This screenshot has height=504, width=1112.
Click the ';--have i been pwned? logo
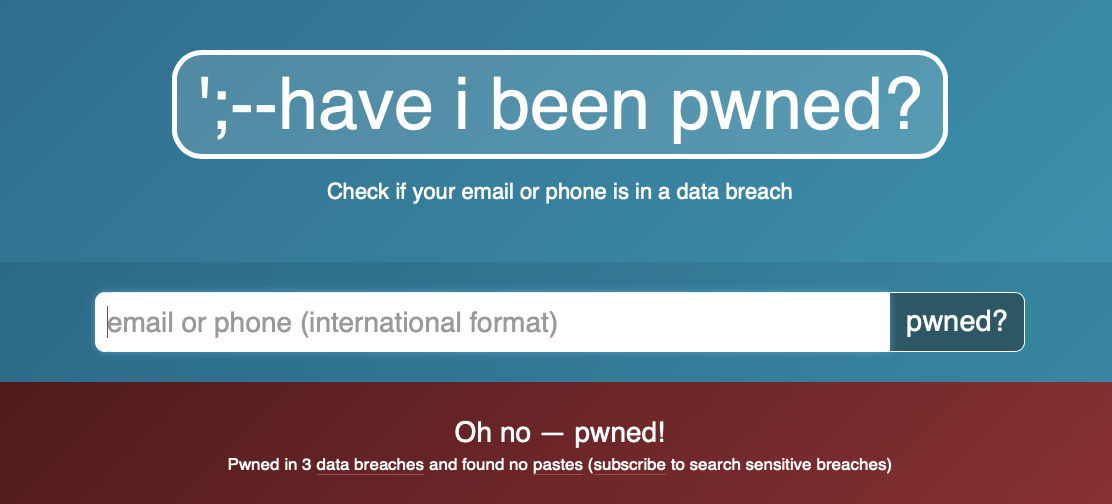coord(559,104)
